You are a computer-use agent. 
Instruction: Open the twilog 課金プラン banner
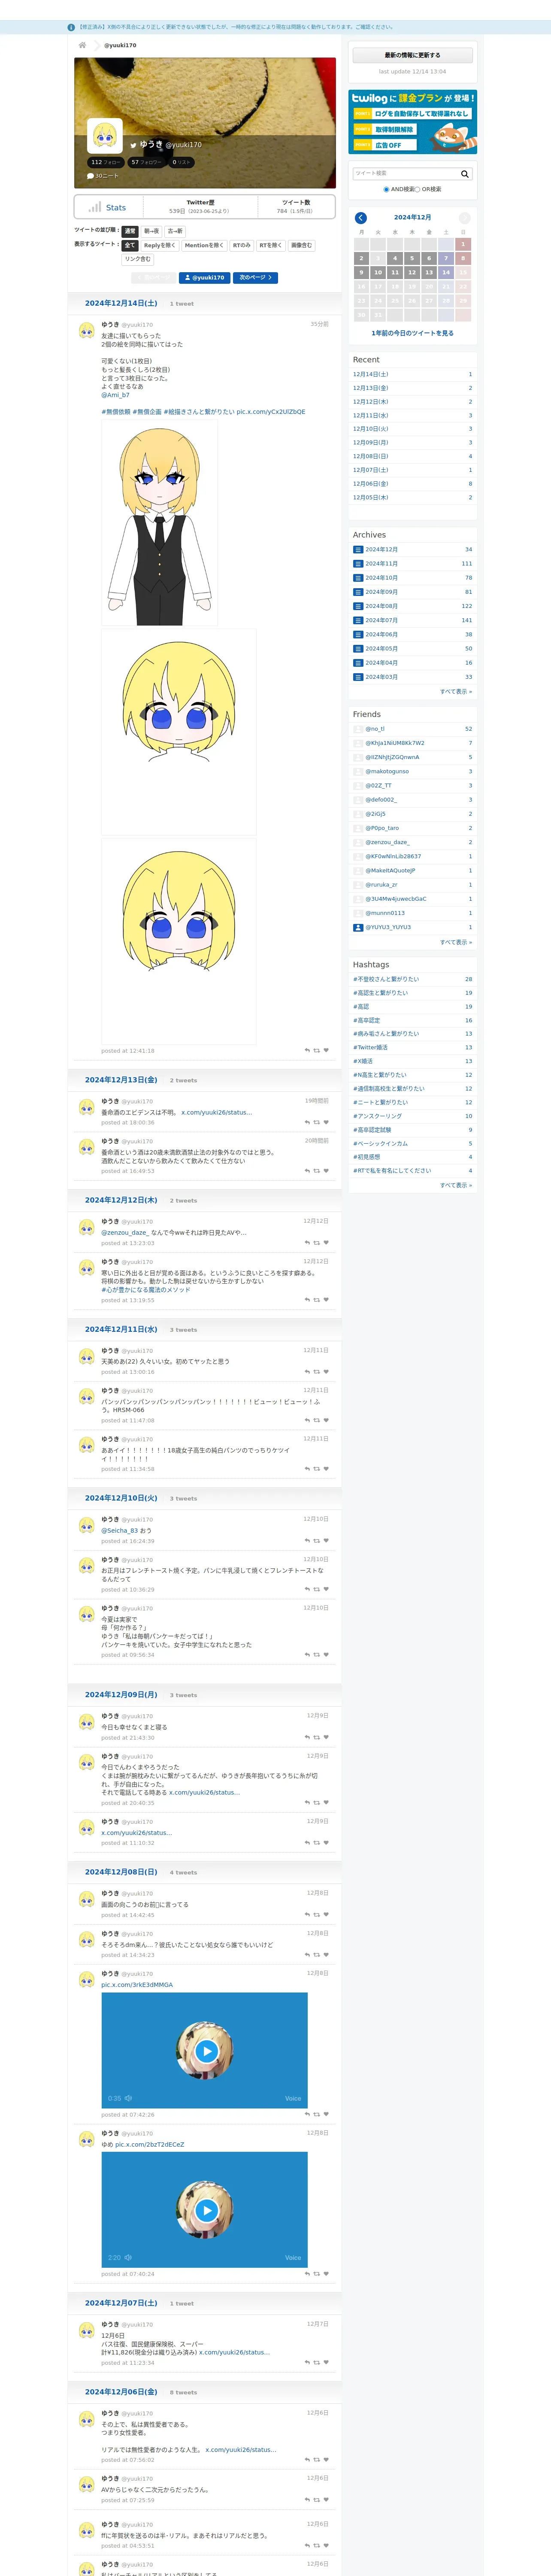tap(412, 122)
